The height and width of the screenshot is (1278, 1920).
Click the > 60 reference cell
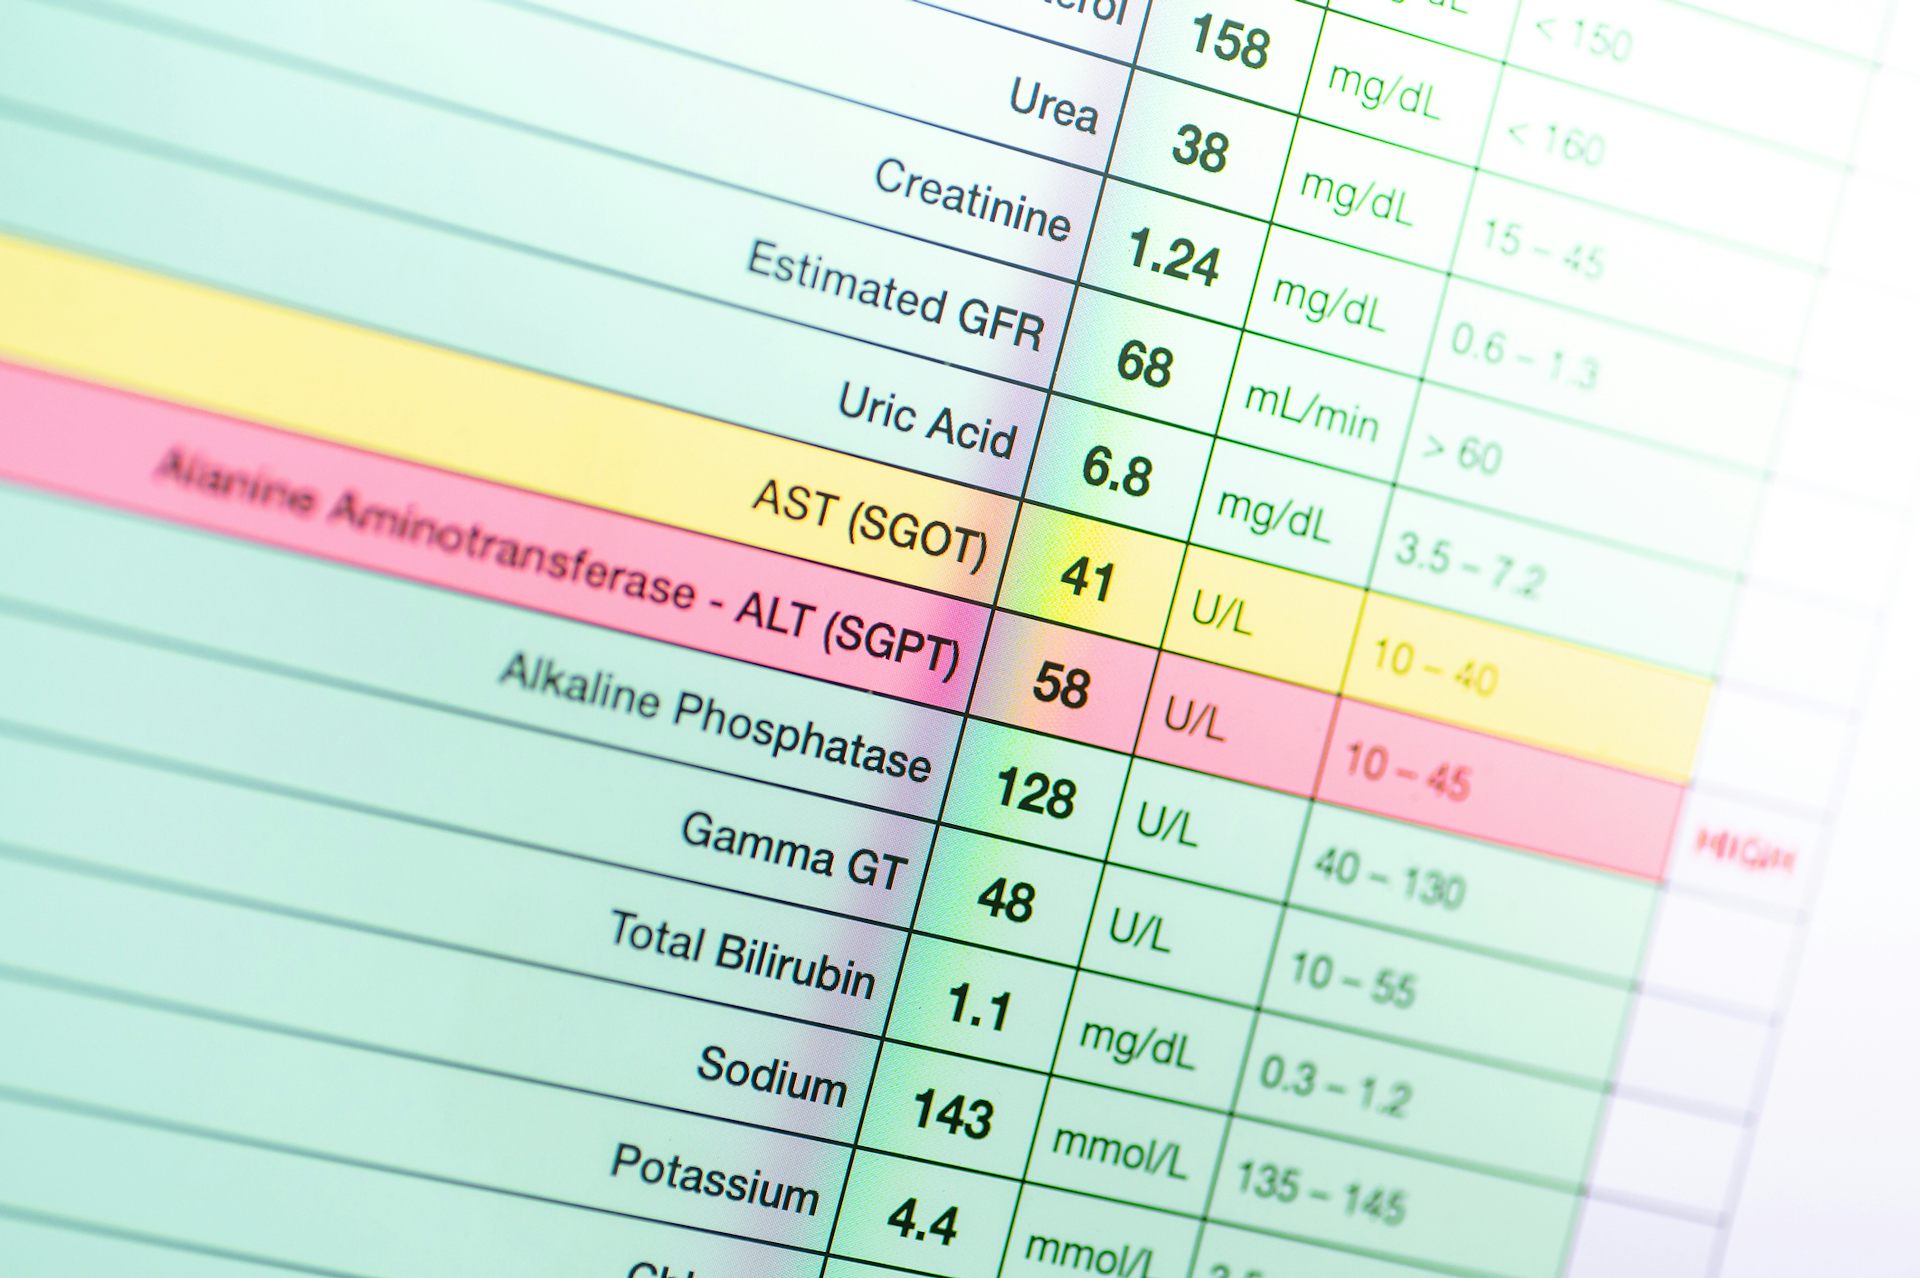1462,455
